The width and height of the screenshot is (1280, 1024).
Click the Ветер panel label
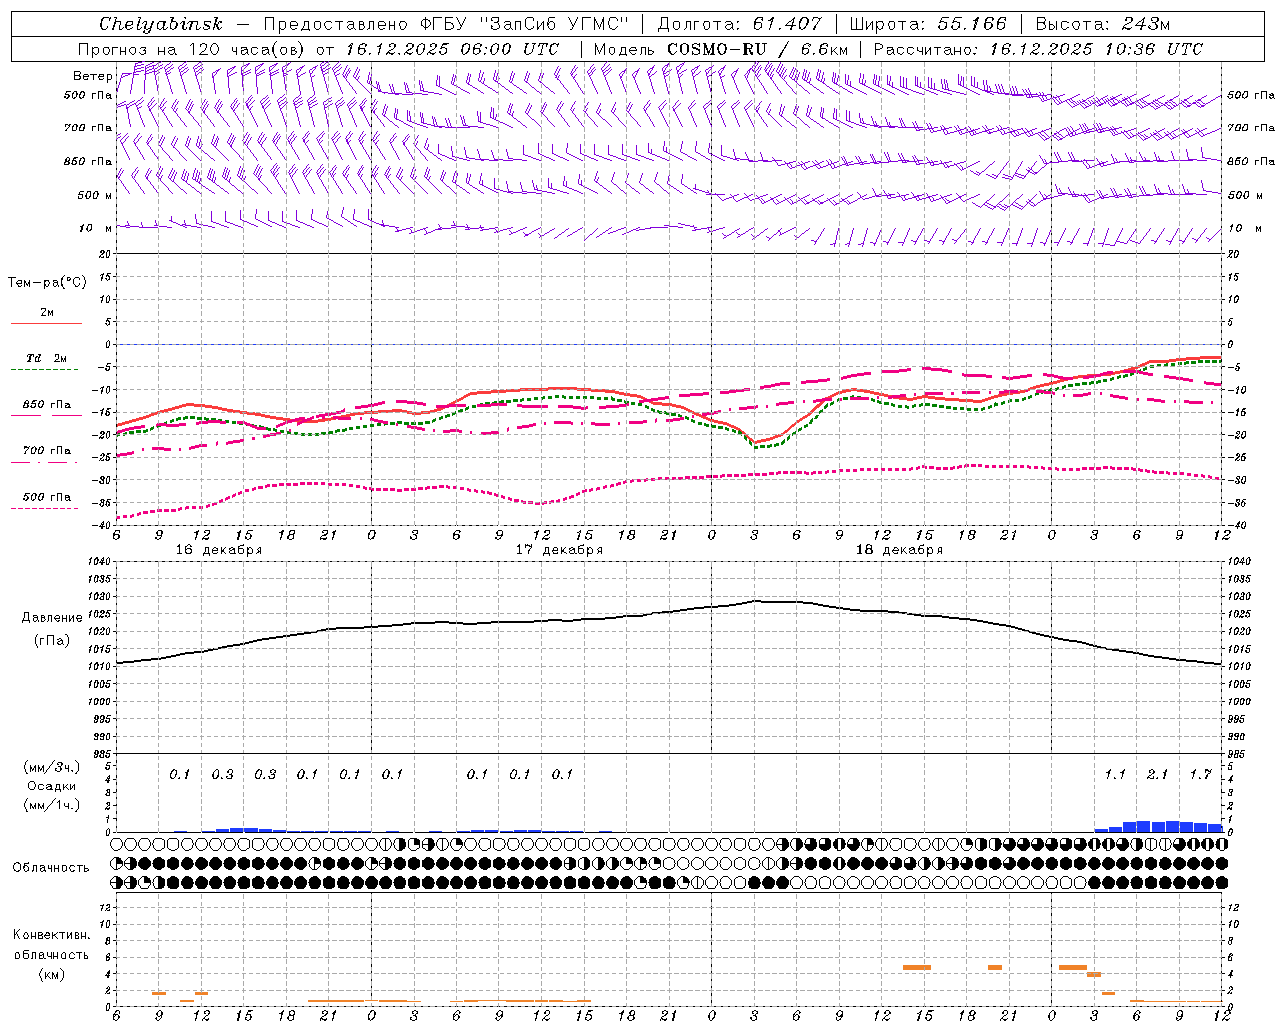point(92,76)
